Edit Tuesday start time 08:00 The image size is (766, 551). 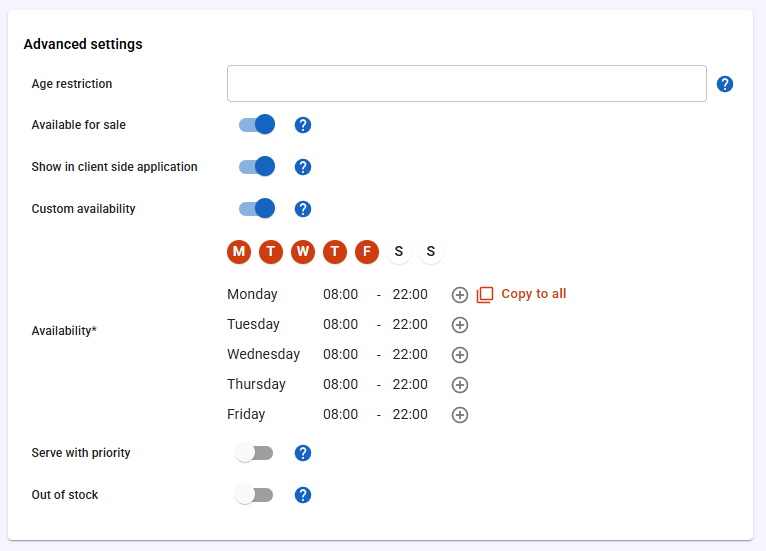click(x=340, y=324)
